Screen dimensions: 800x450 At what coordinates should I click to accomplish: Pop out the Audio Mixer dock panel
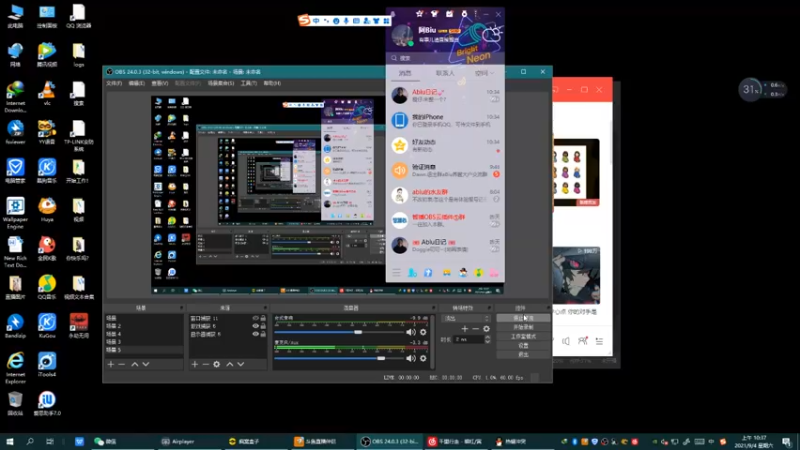(434, 308)
